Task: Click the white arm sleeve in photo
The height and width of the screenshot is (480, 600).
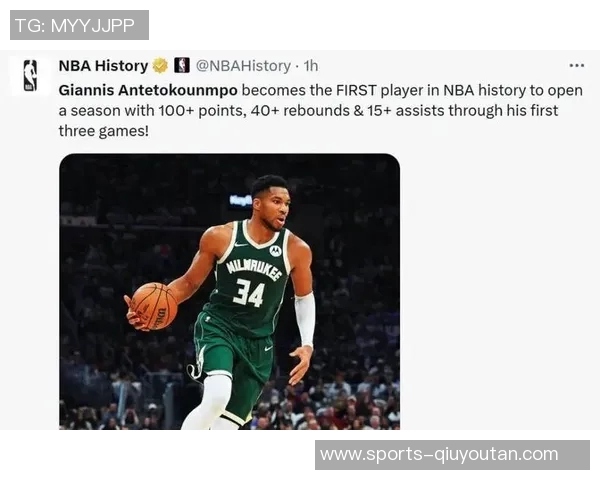Action: 305,319
